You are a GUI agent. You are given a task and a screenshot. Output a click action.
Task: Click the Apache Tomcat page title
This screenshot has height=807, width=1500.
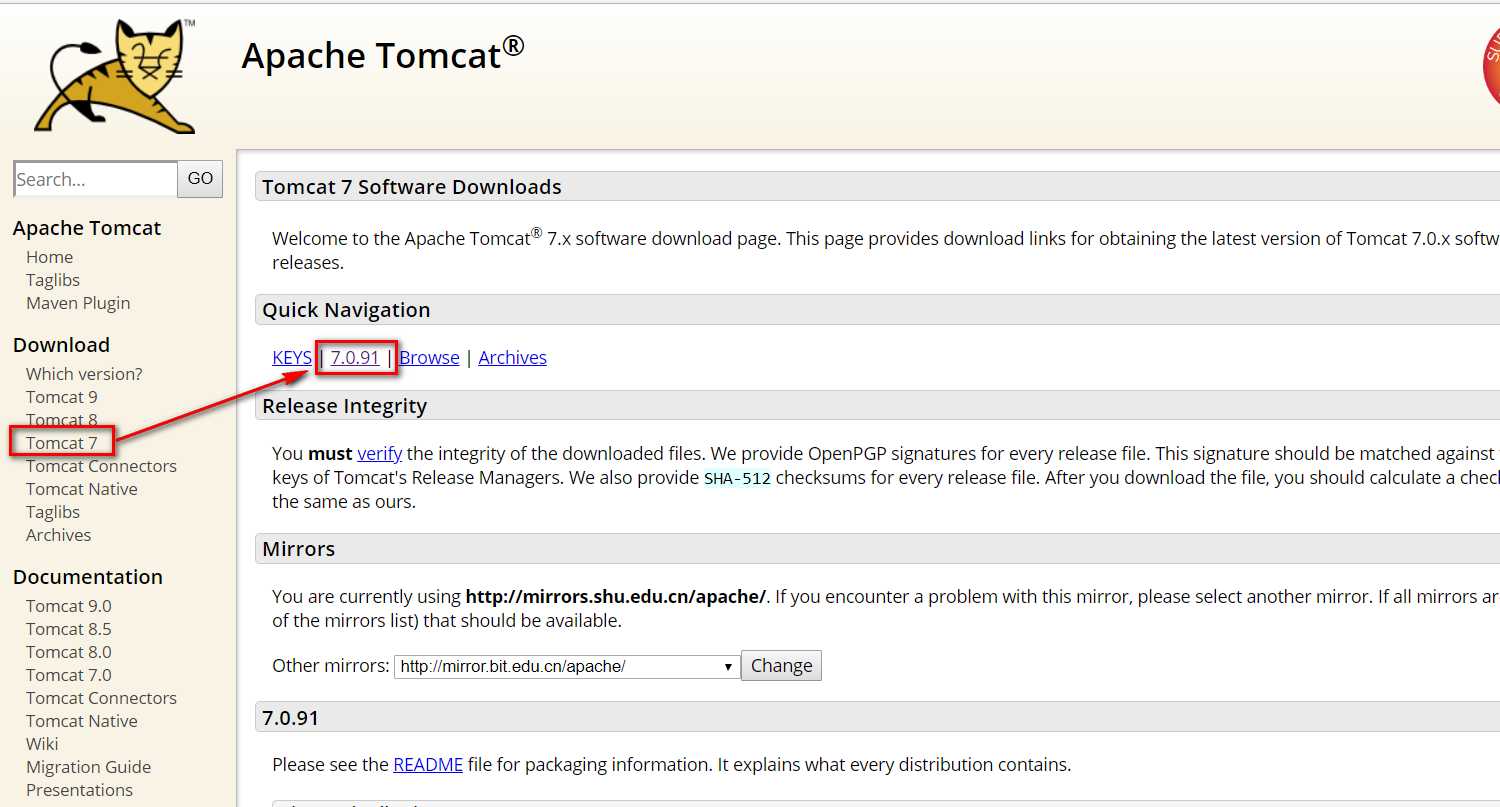(x=383, y=53)
